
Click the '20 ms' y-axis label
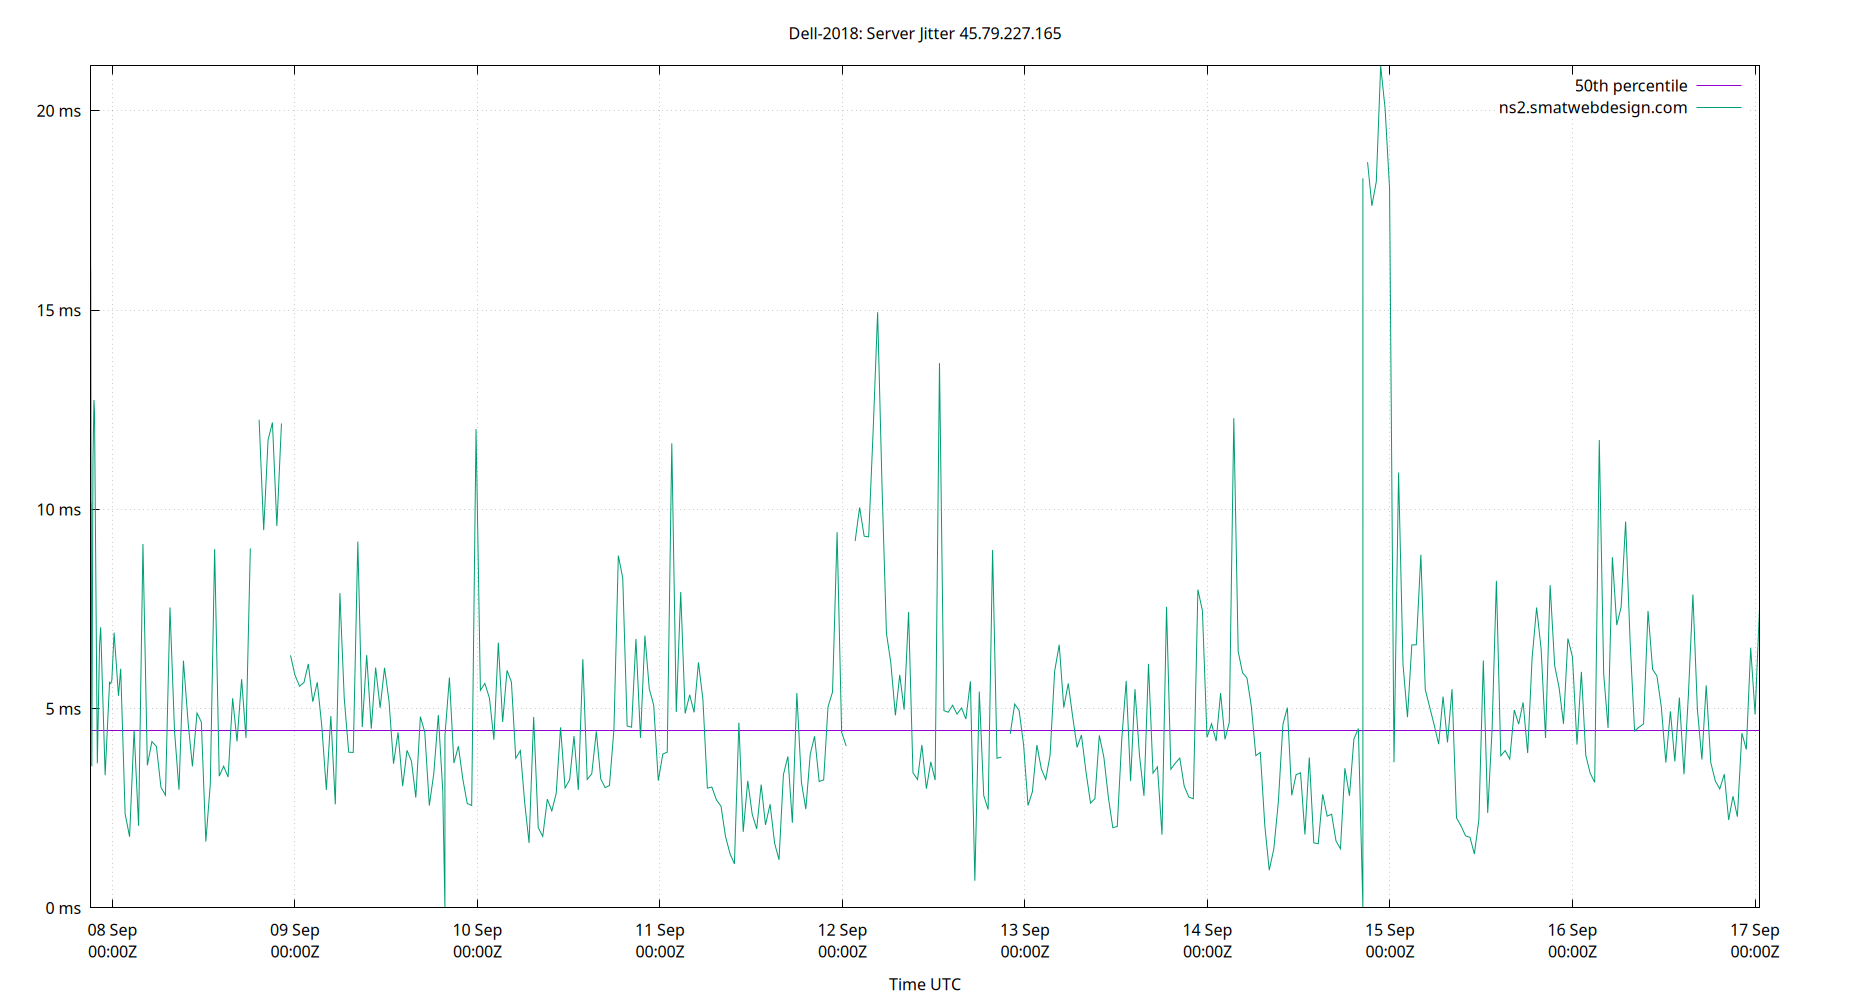coord(59,111)
